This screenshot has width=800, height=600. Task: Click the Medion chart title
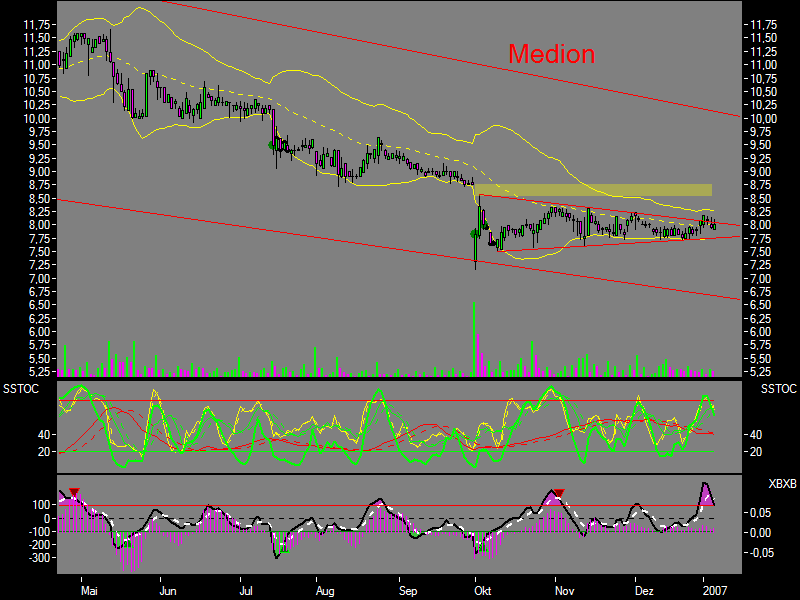551,54
